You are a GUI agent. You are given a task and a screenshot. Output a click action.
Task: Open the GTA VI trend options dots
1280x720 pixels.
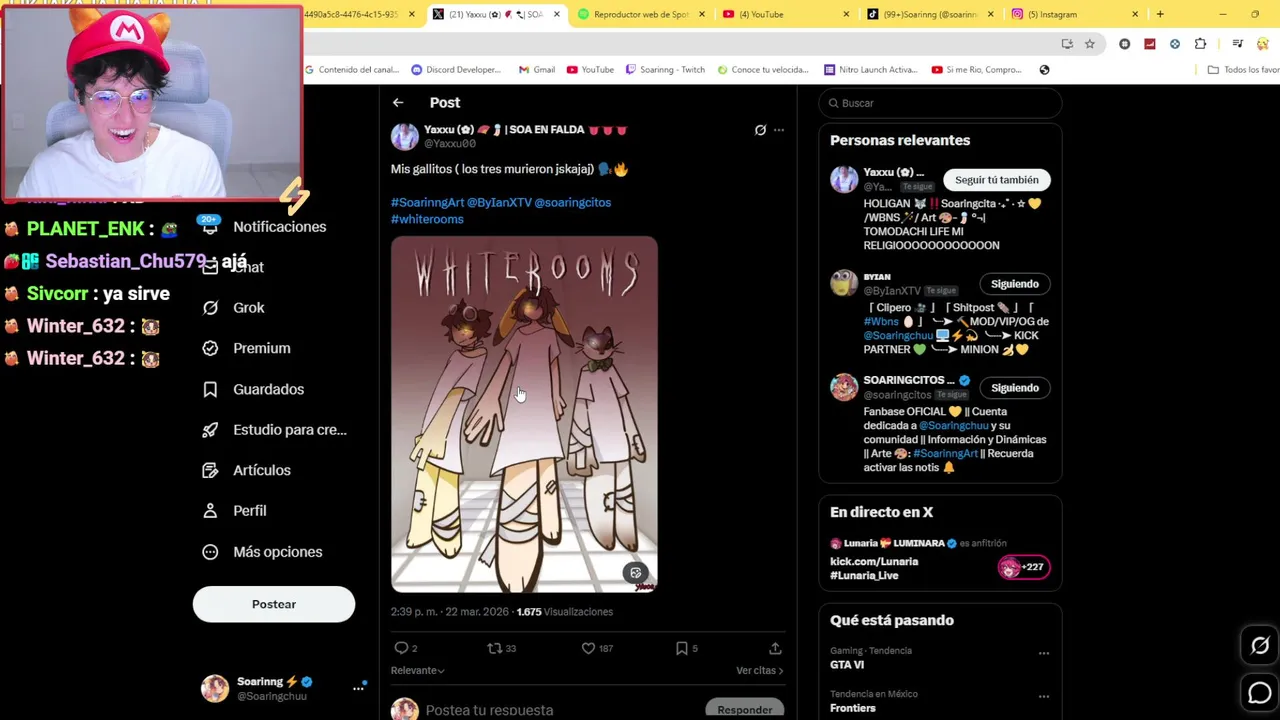click(x=1044, y=653)
